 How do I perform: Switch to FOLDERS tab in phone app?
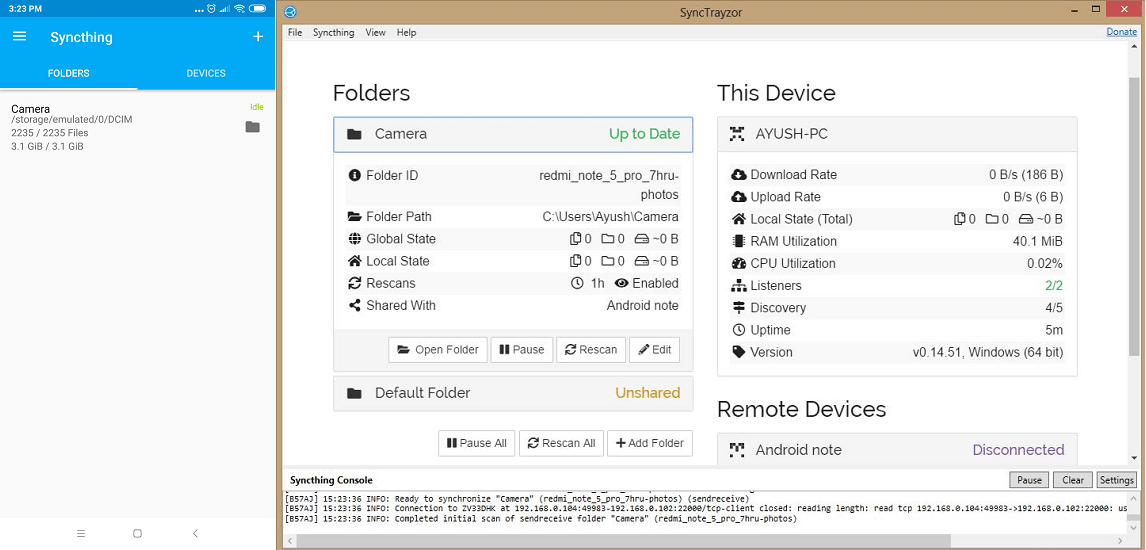[69, 73]
